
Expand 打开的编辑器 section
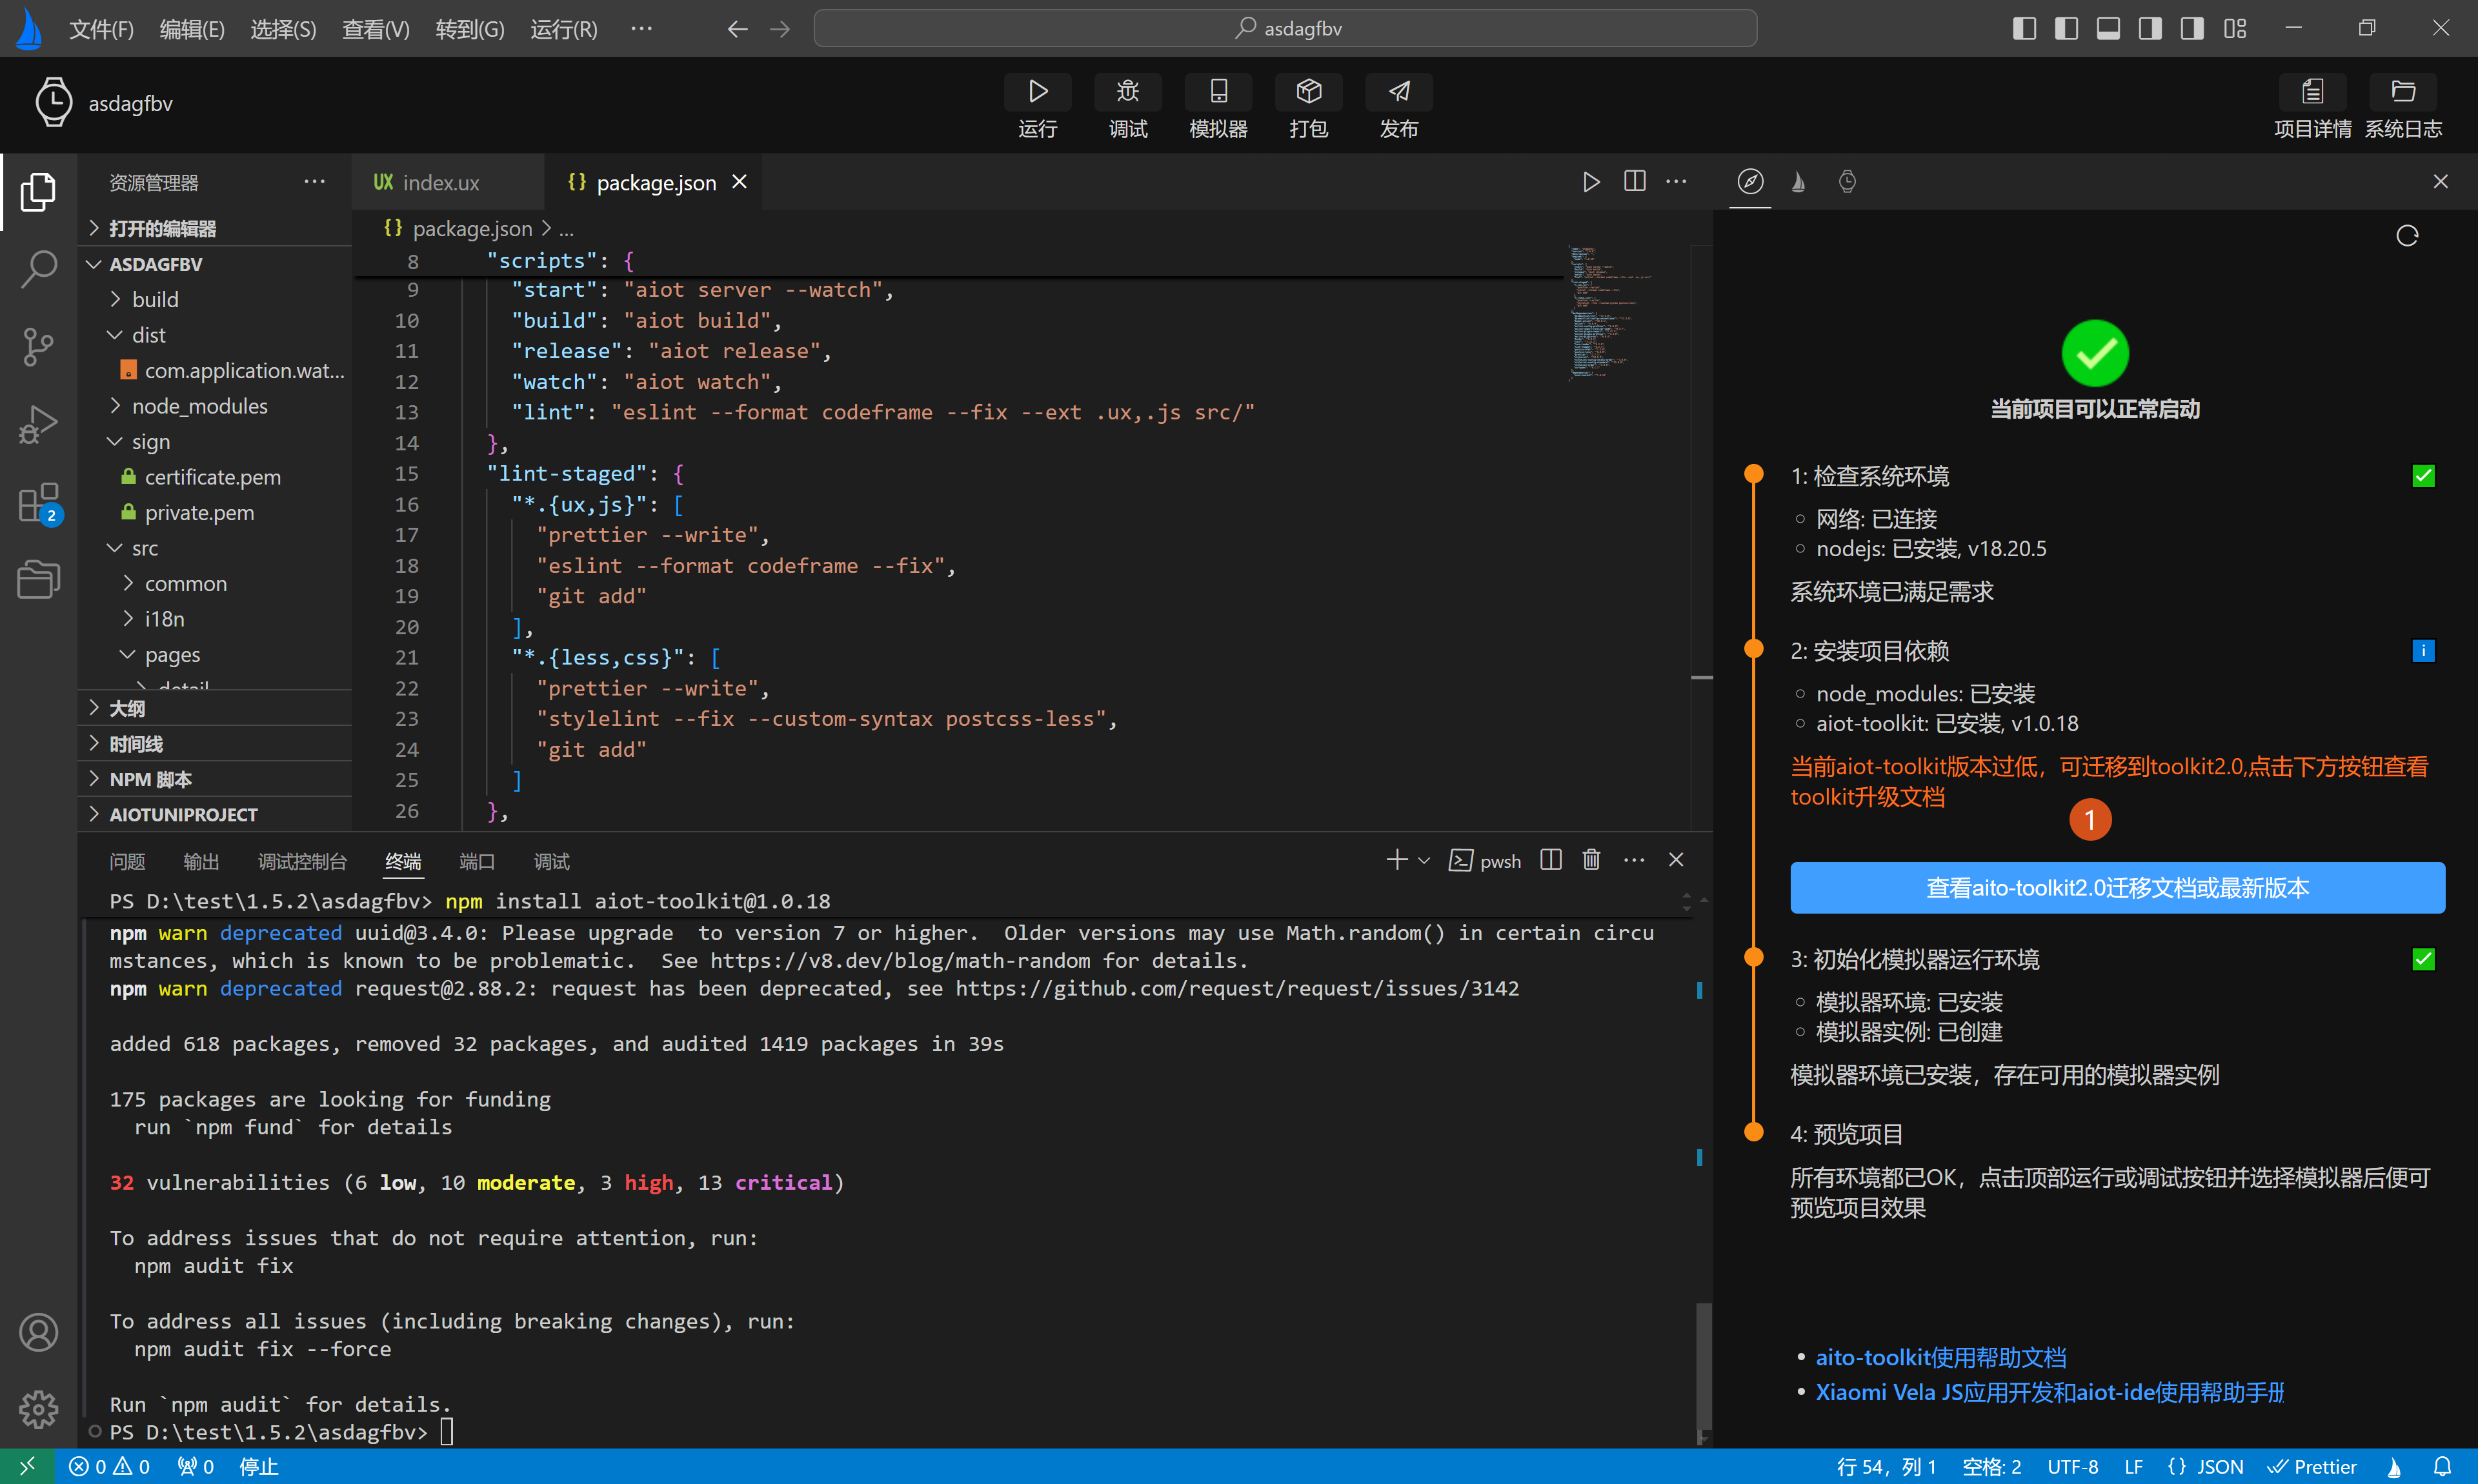[x=215, y=228]
